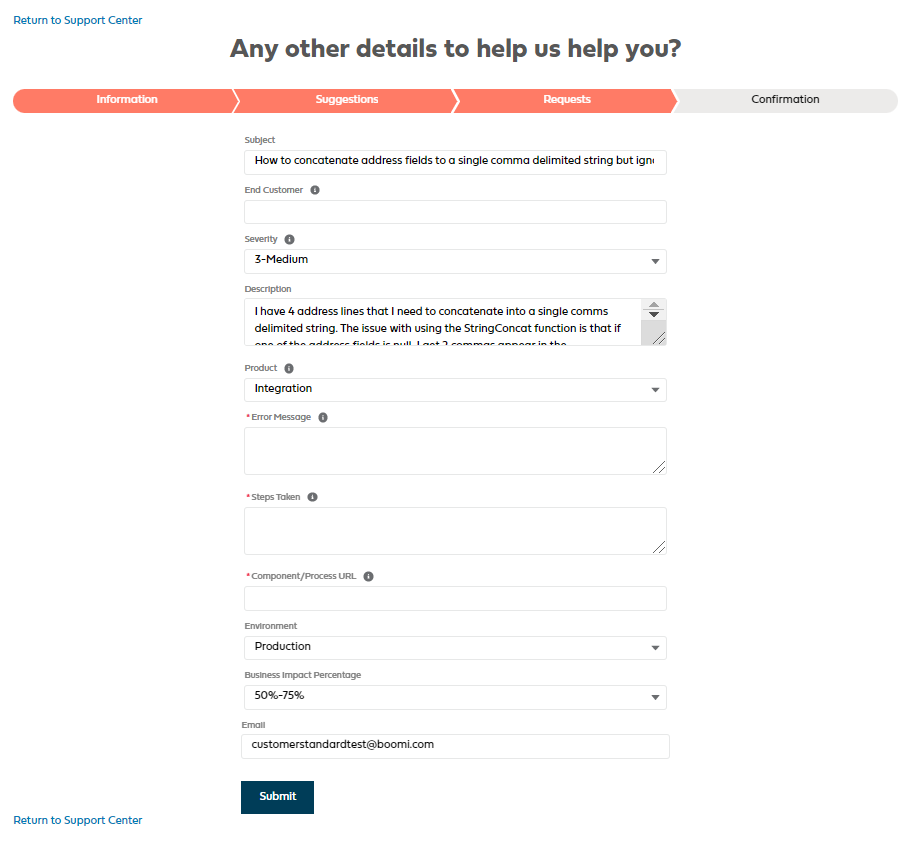Go to the Information step
The image size is (918, 841).
coord(127,100)
